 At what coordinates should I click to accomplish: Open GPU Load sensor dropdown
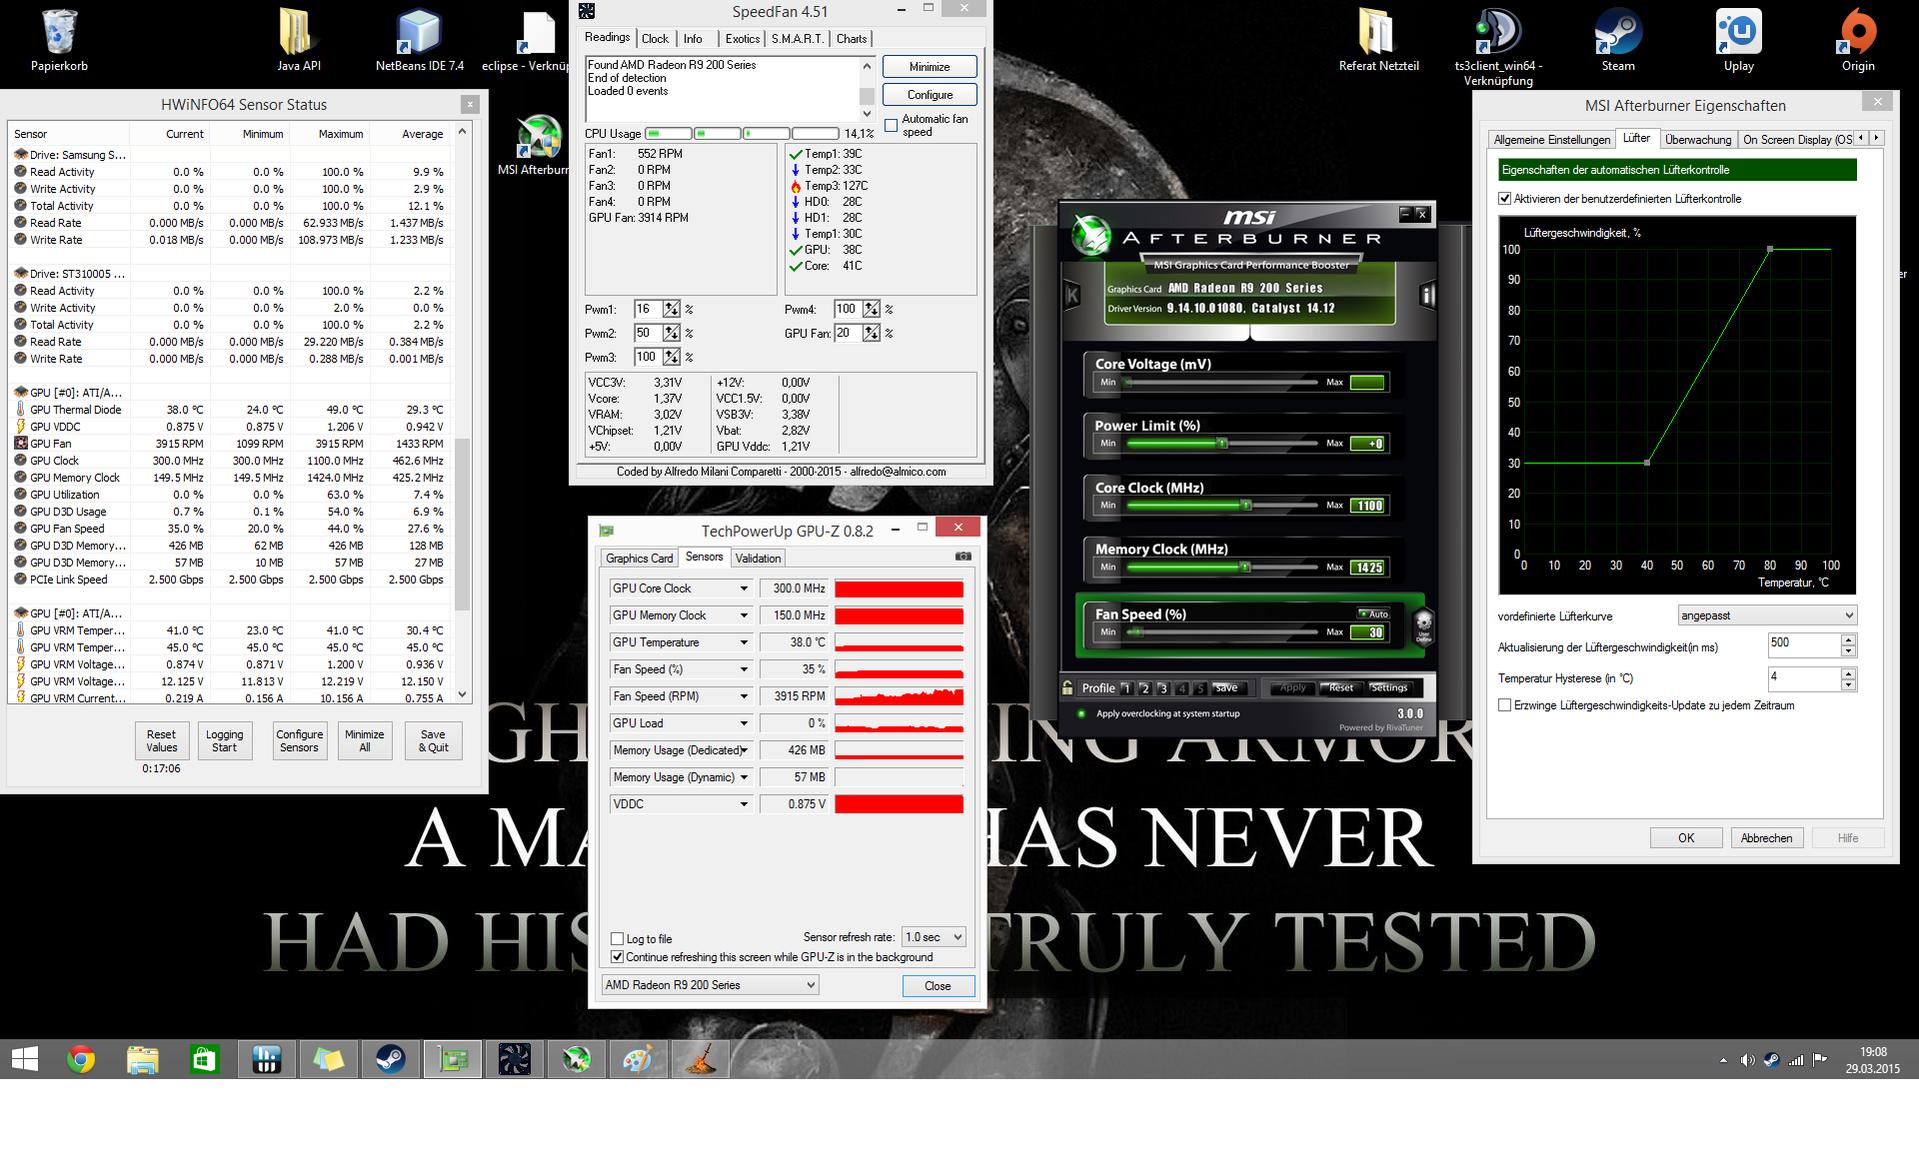tap(743, 723)
